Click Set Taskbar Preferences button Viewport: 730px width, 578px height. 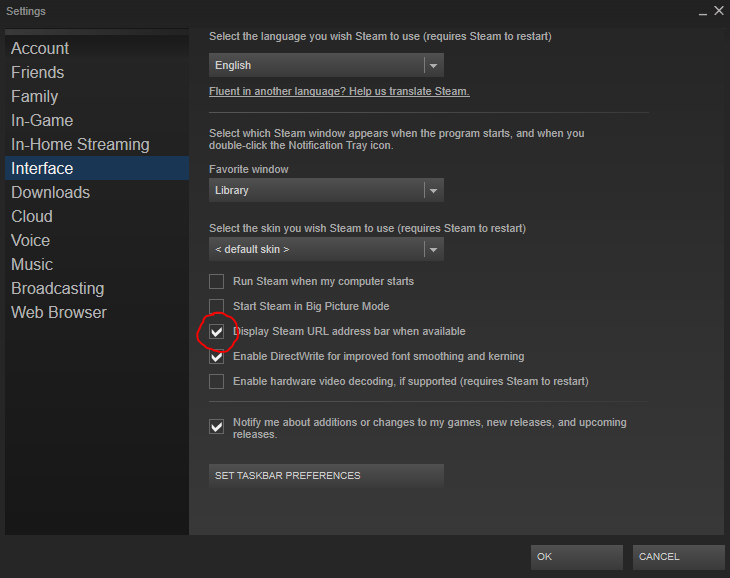tap(326, 476)
